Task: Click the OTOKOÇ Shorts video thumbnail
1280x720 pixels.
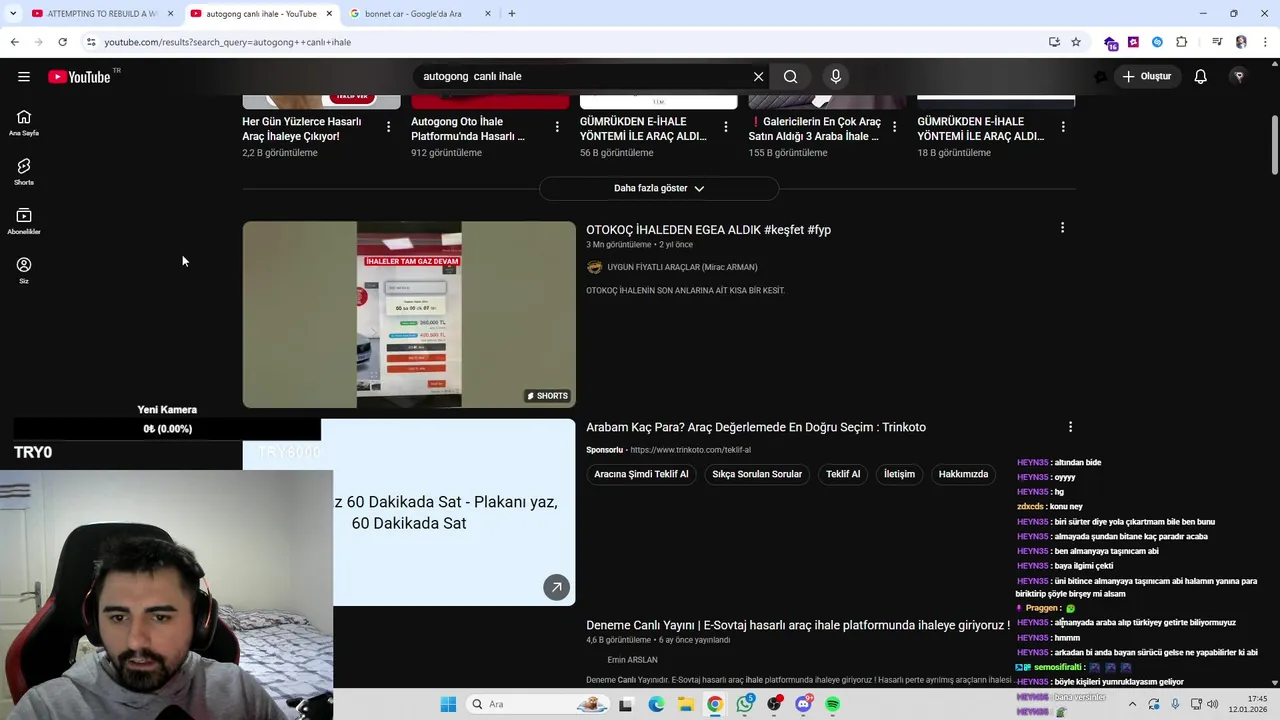Action: click(409, 314)
